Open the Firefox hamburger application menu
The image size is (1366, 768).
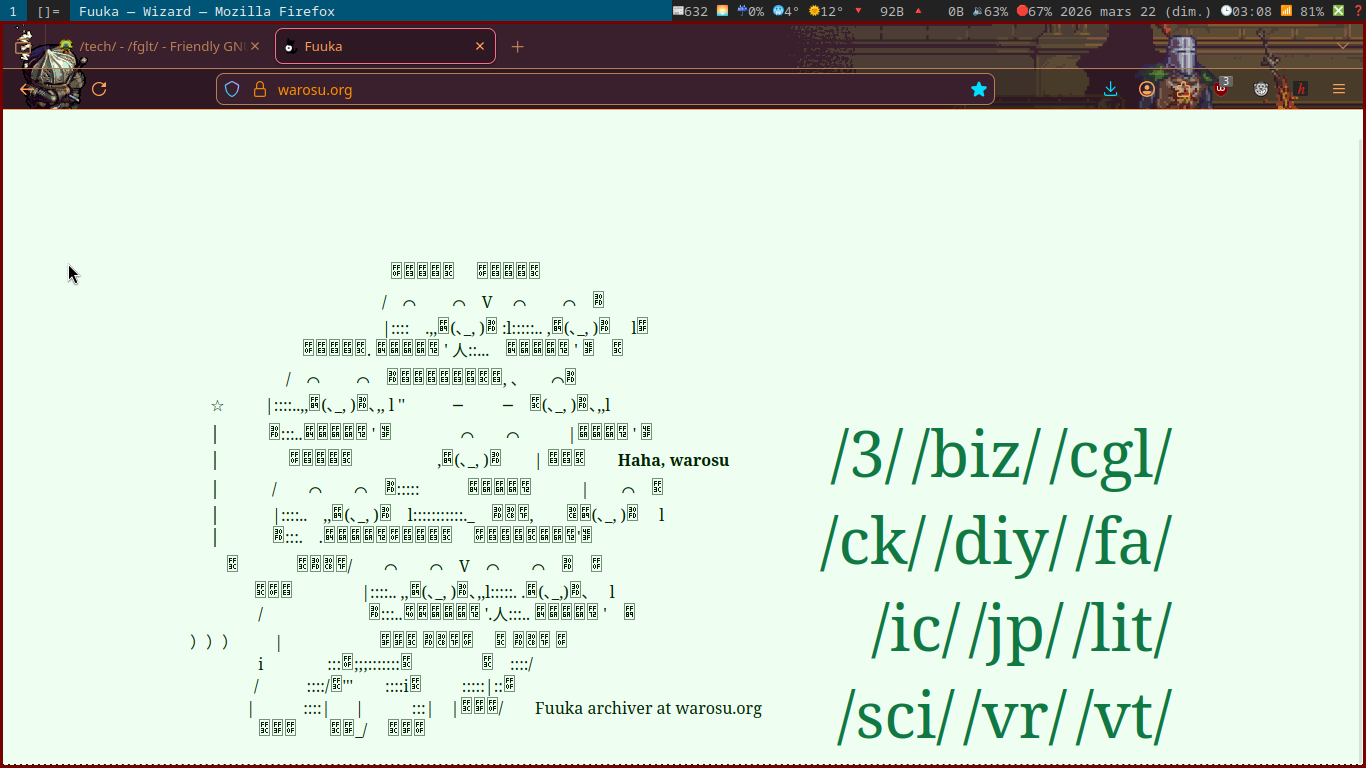point(1339,89)
